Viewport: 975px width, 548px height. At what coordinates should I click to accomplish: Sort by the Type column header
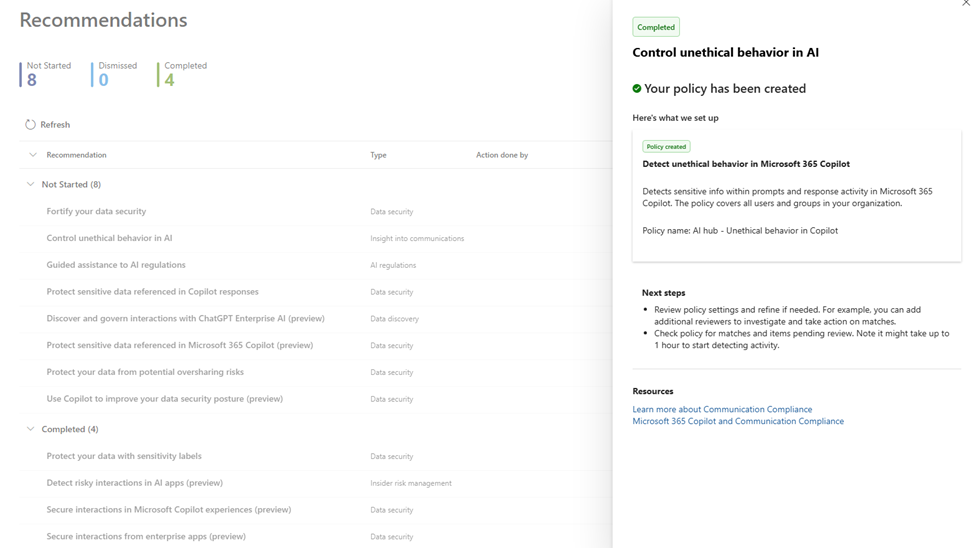[x=378, y=155]
